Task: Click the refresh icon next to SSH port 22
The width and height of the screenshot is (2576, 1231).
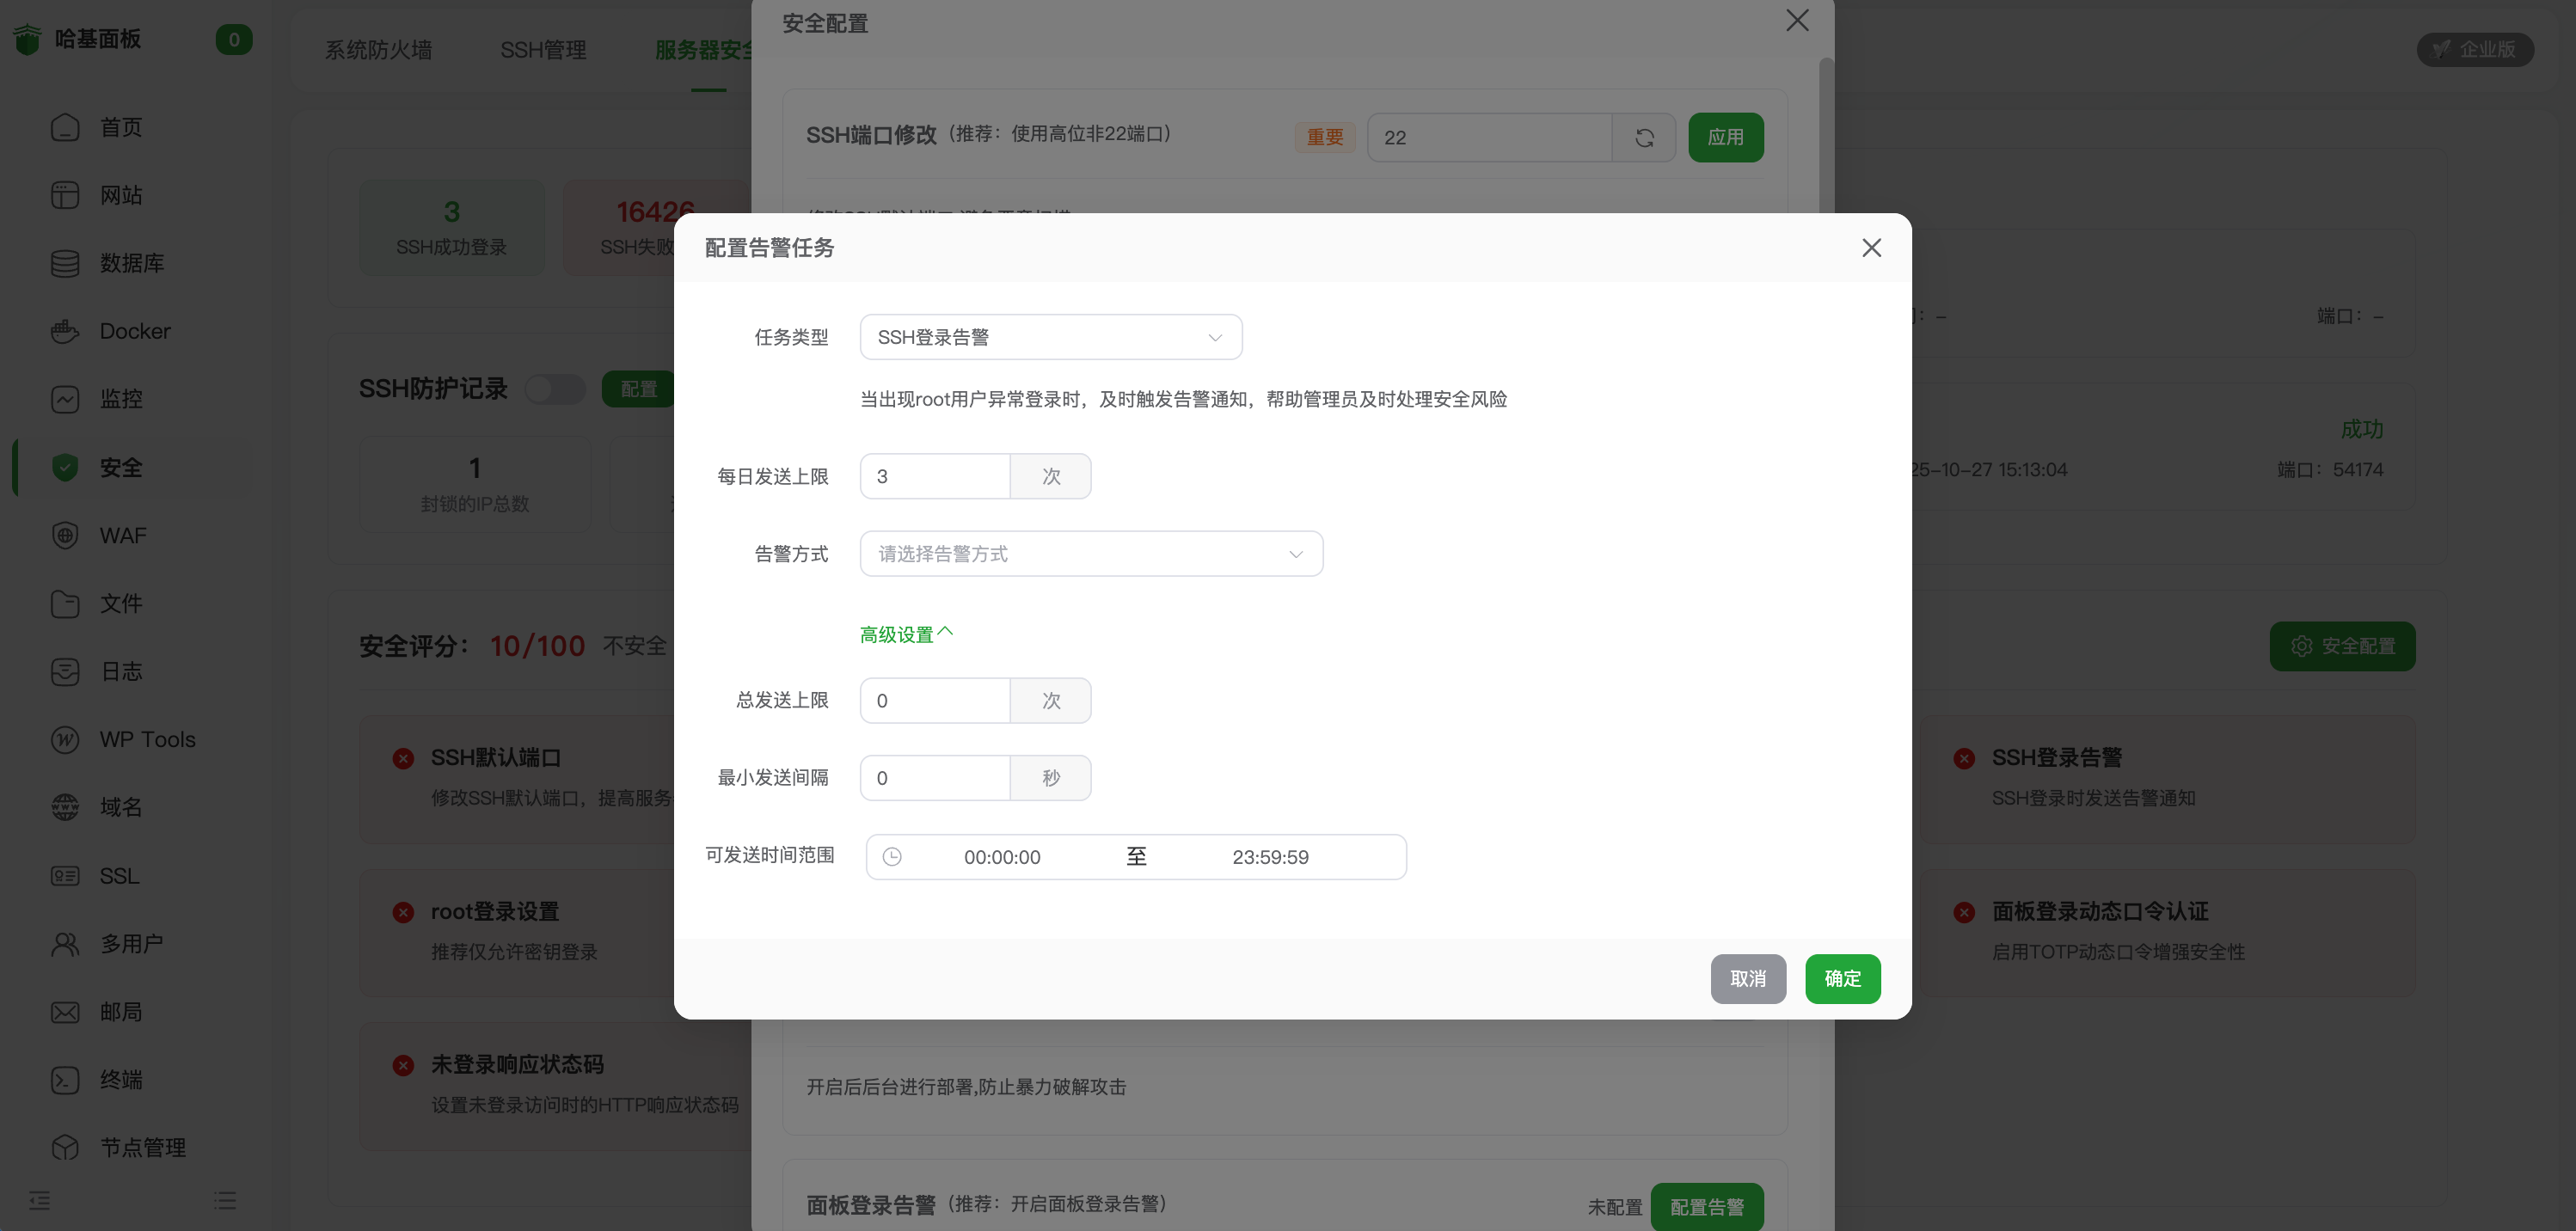Action: click(x=1644, y=137)
